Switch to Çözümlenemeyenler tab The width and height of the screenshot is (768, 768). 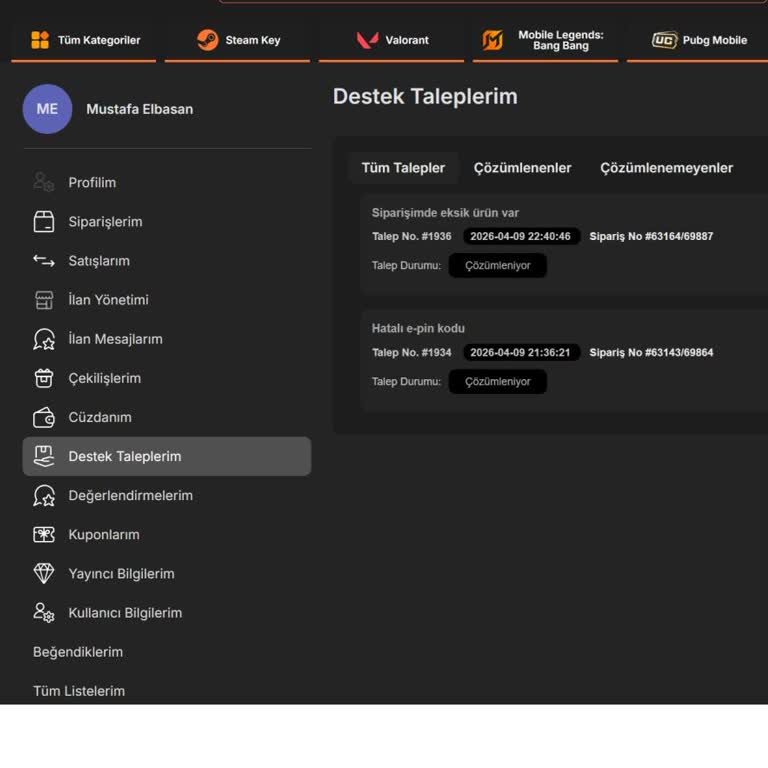[666, 168]
